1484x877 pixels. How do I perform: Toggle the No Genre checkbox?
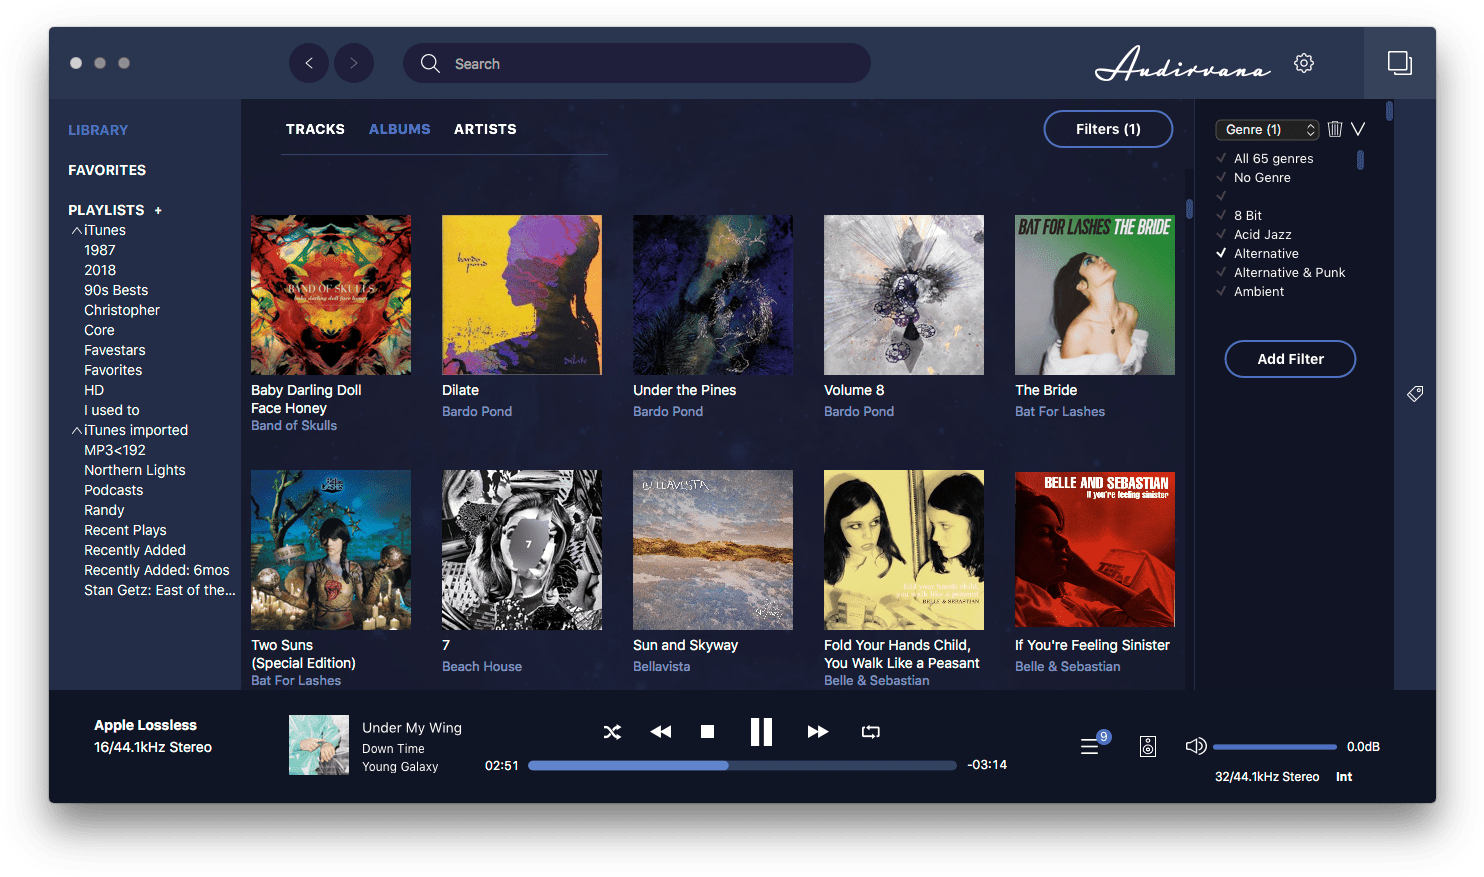(x=1221, y=177)
